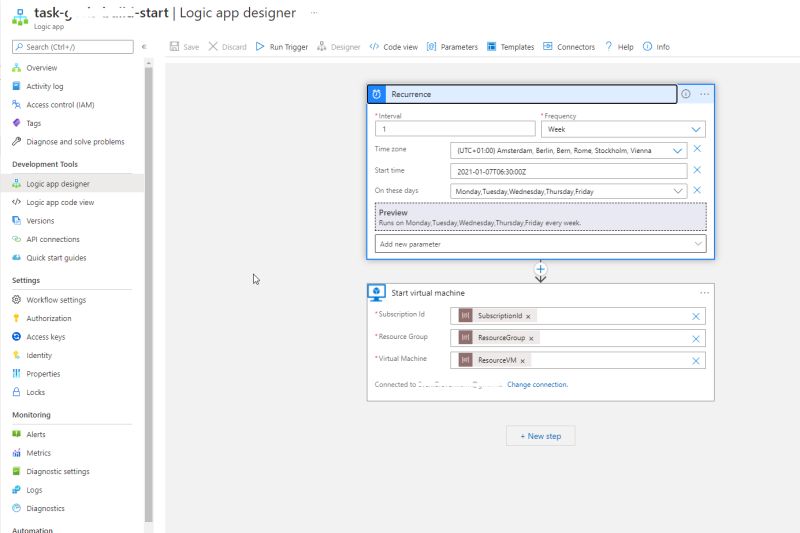The image size is (800, 533).
Task: Open Start virtual machine ellipsis menu
Action: click(x=705, y=293)
